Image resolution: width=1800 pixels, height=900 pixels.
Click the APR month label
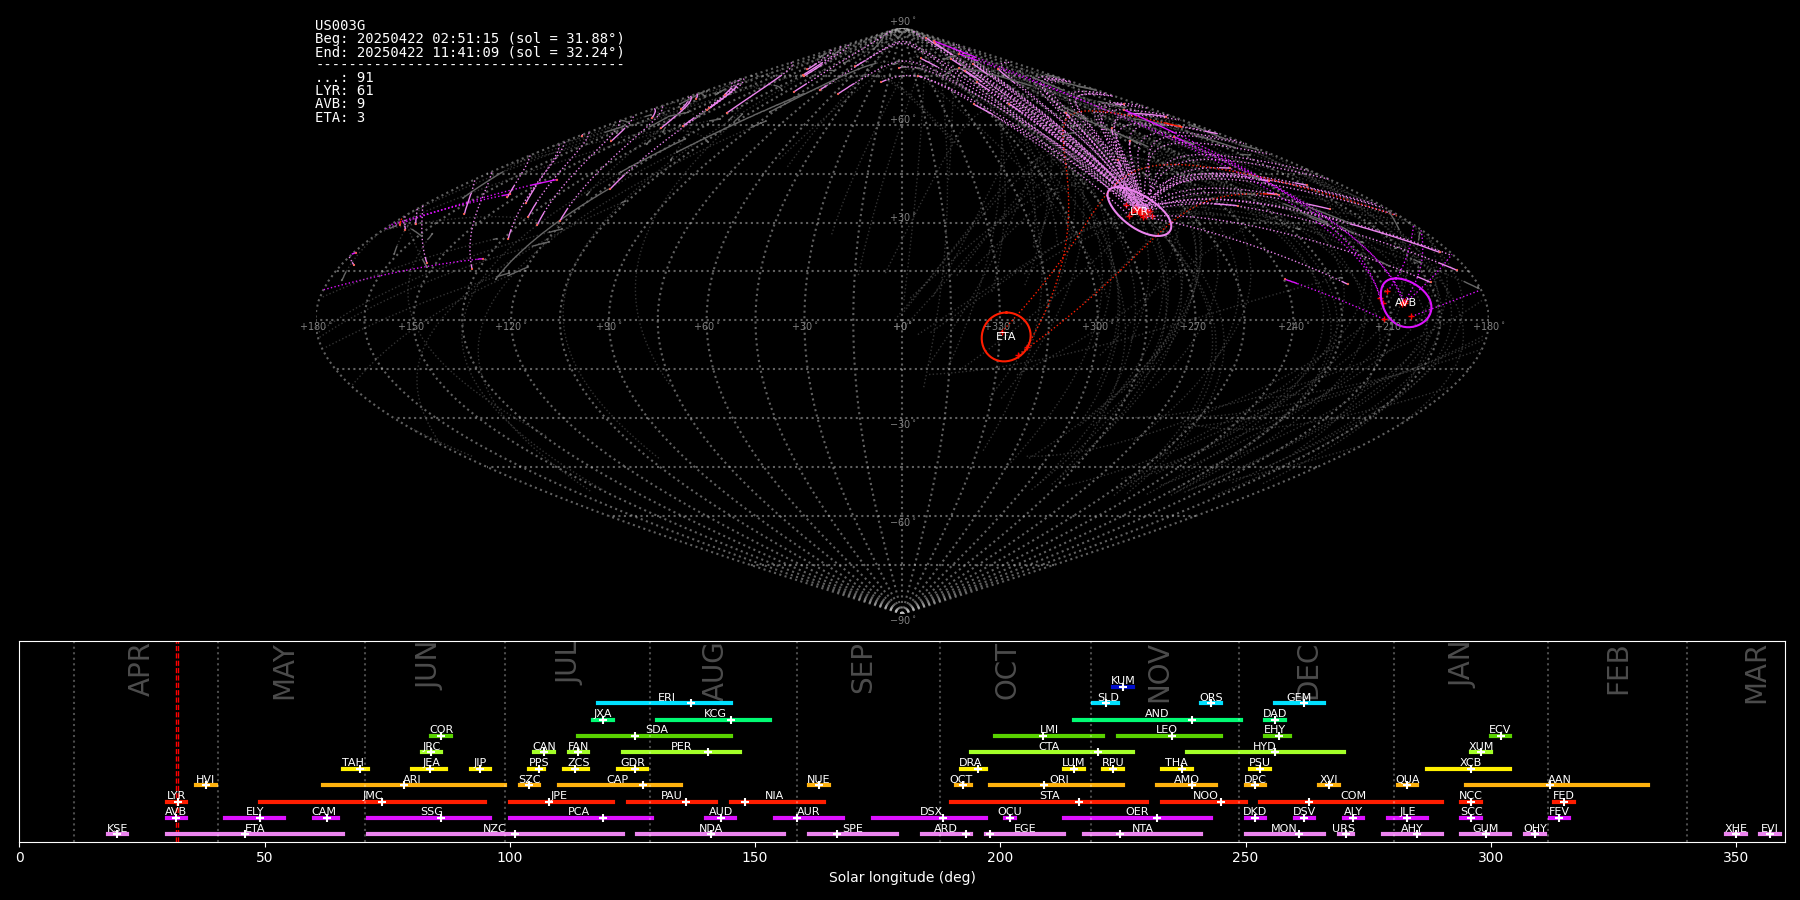point(139,670)
